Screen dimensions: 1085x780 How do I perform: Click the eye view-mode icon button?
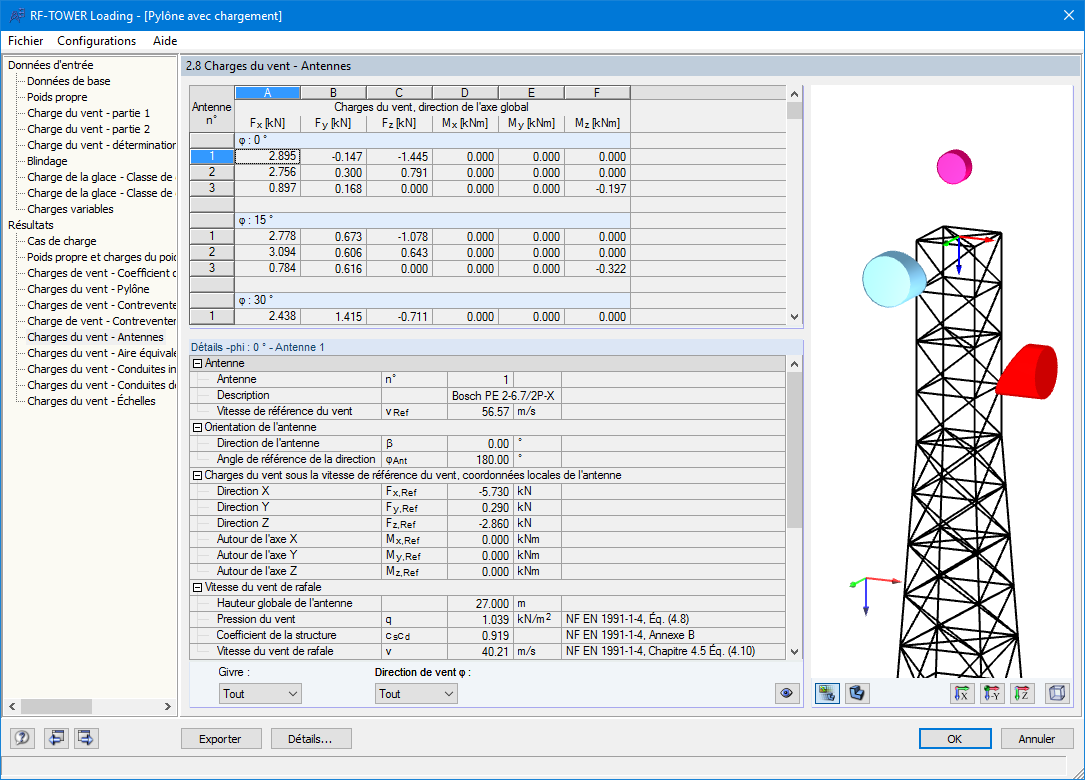(786, 693)
